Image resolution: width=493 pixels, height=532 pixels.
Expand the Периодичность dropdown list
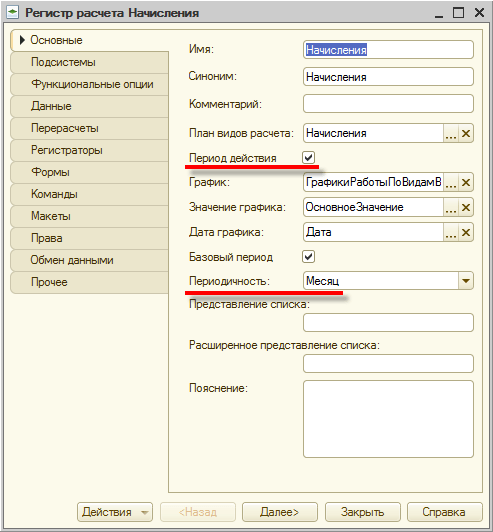click(x=466, y=281)
